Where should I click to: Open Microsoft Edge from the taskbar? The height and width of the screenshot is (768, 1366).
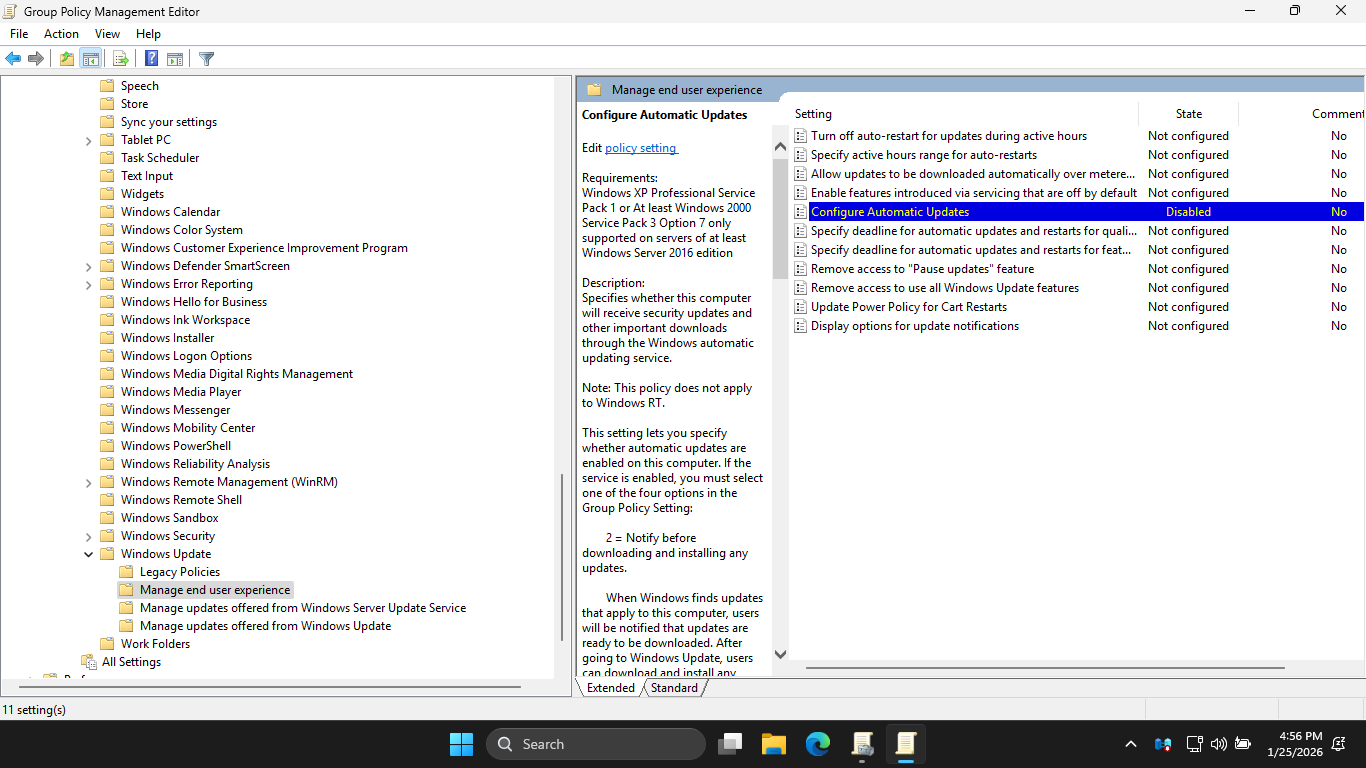pos(818,744)
